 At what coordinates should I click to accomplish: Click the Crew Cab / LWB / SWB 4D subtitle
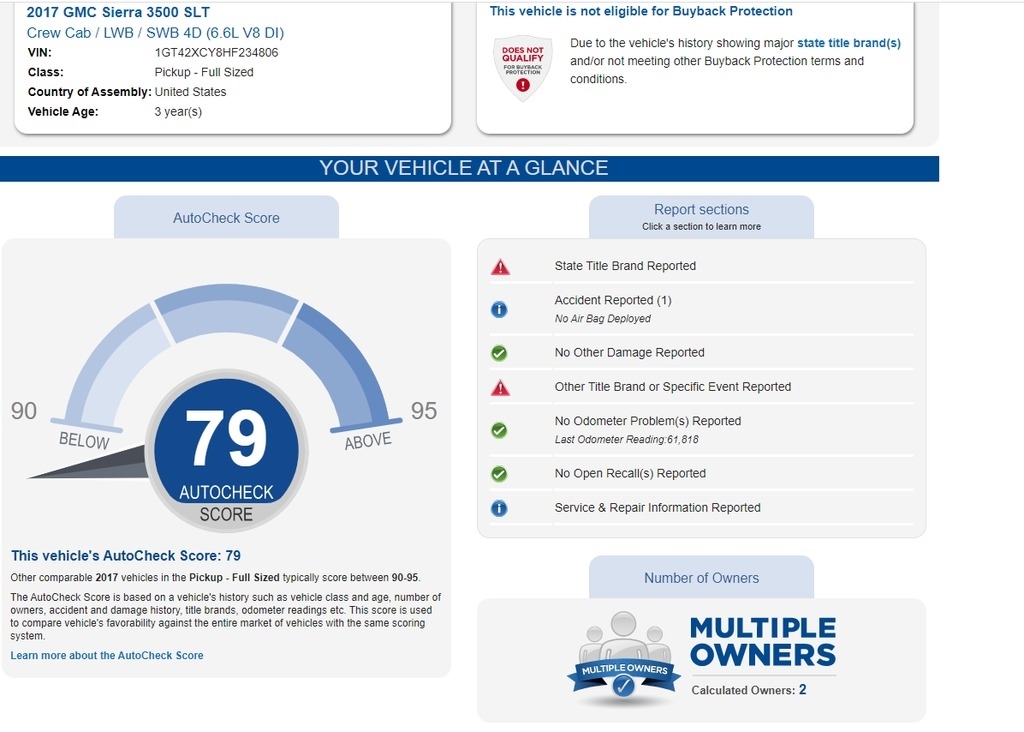click(x=155, y=33)
